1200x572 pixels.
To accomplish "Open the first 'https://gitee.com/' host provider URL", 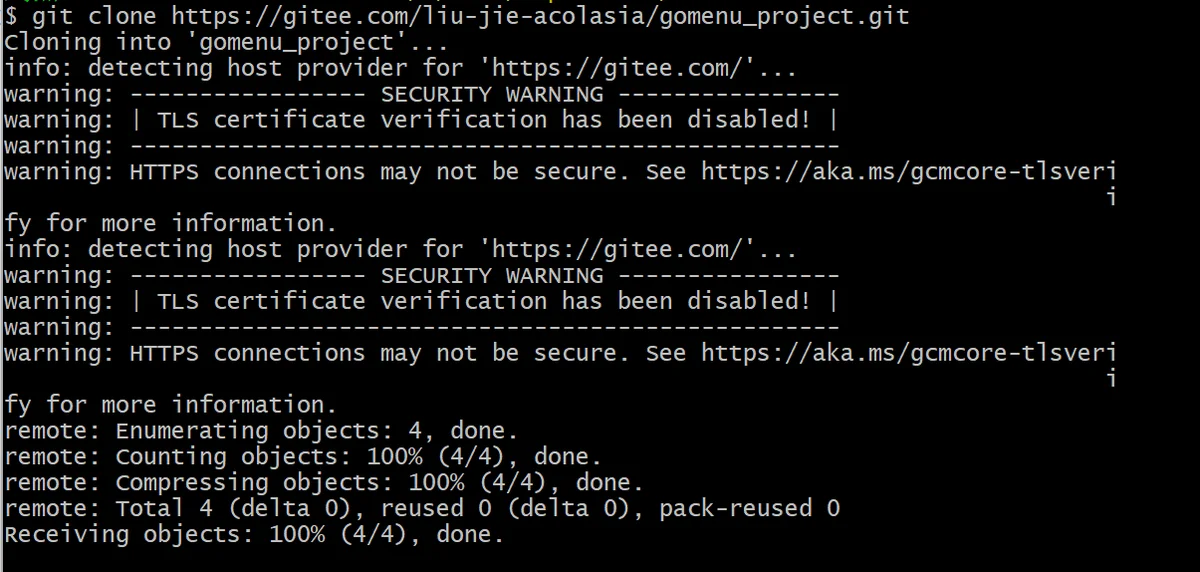I will (x=616, y=69).
